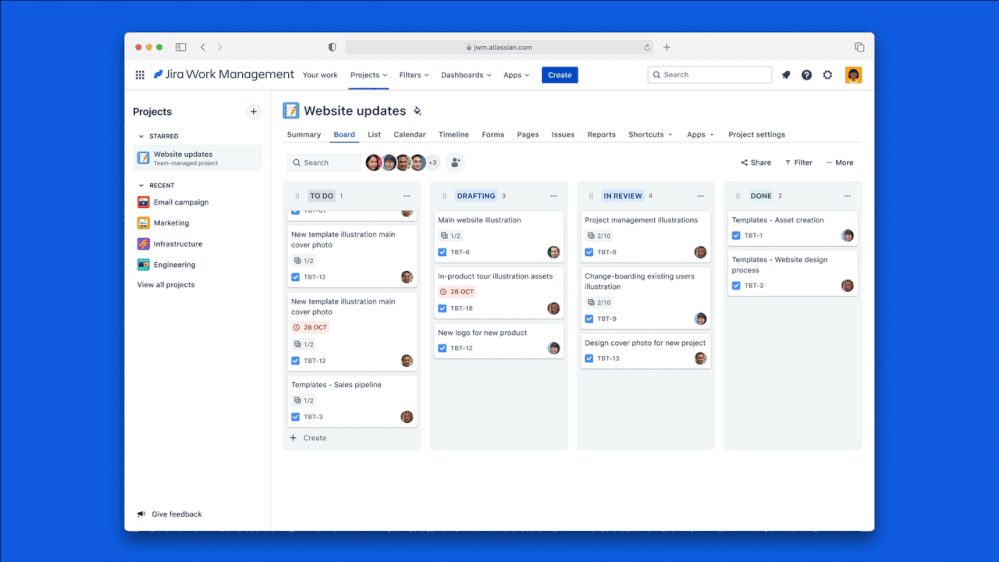Screen dimensions: 999x562
Task: Open DRAFTING column more options
Action: [554, 196]
